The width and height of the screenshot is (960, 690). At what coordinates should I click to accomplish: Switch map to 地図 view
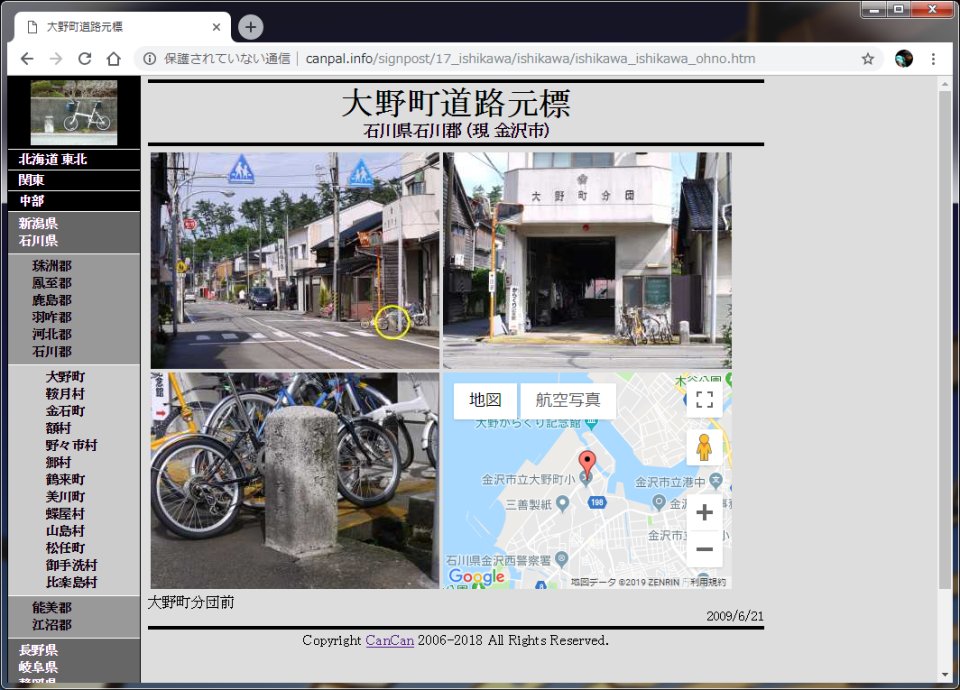coord(485,400)
